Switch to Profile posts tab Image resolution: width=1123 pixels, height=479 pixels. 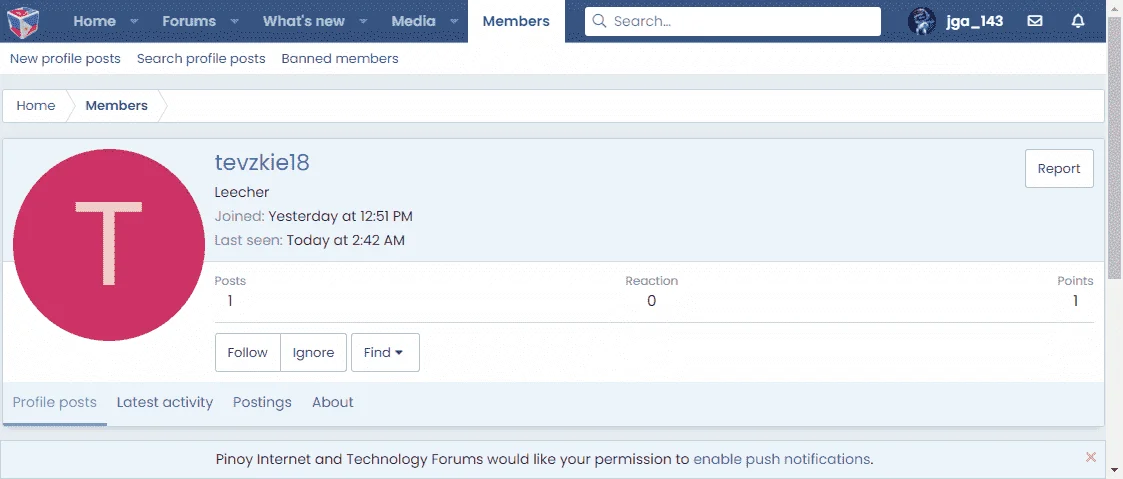54,402
